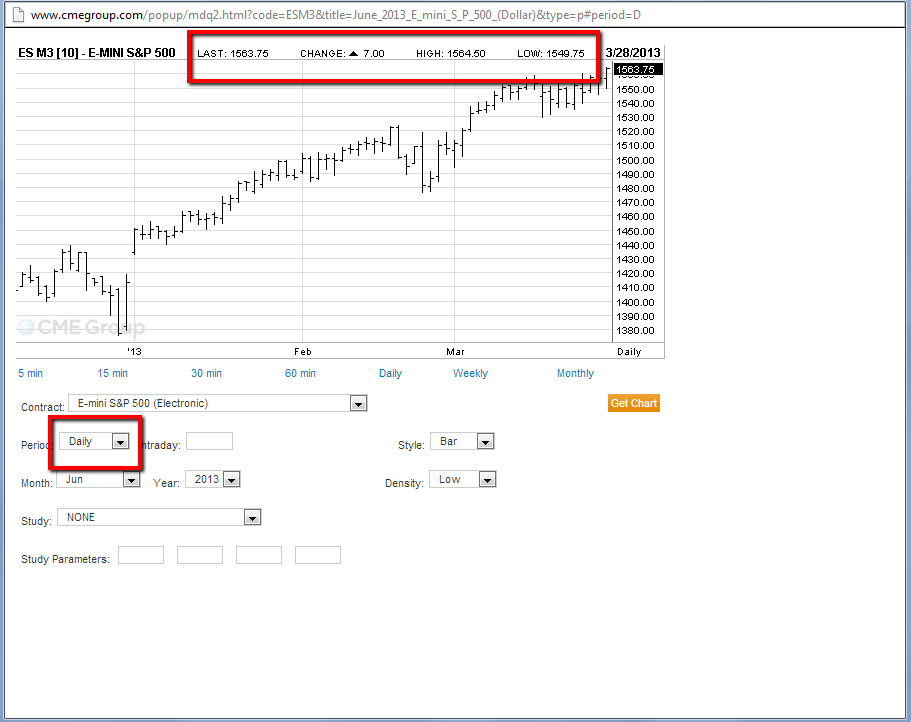Open the Study dropdown showing NONE
911x722 pixels.
[x=159, y=518]
